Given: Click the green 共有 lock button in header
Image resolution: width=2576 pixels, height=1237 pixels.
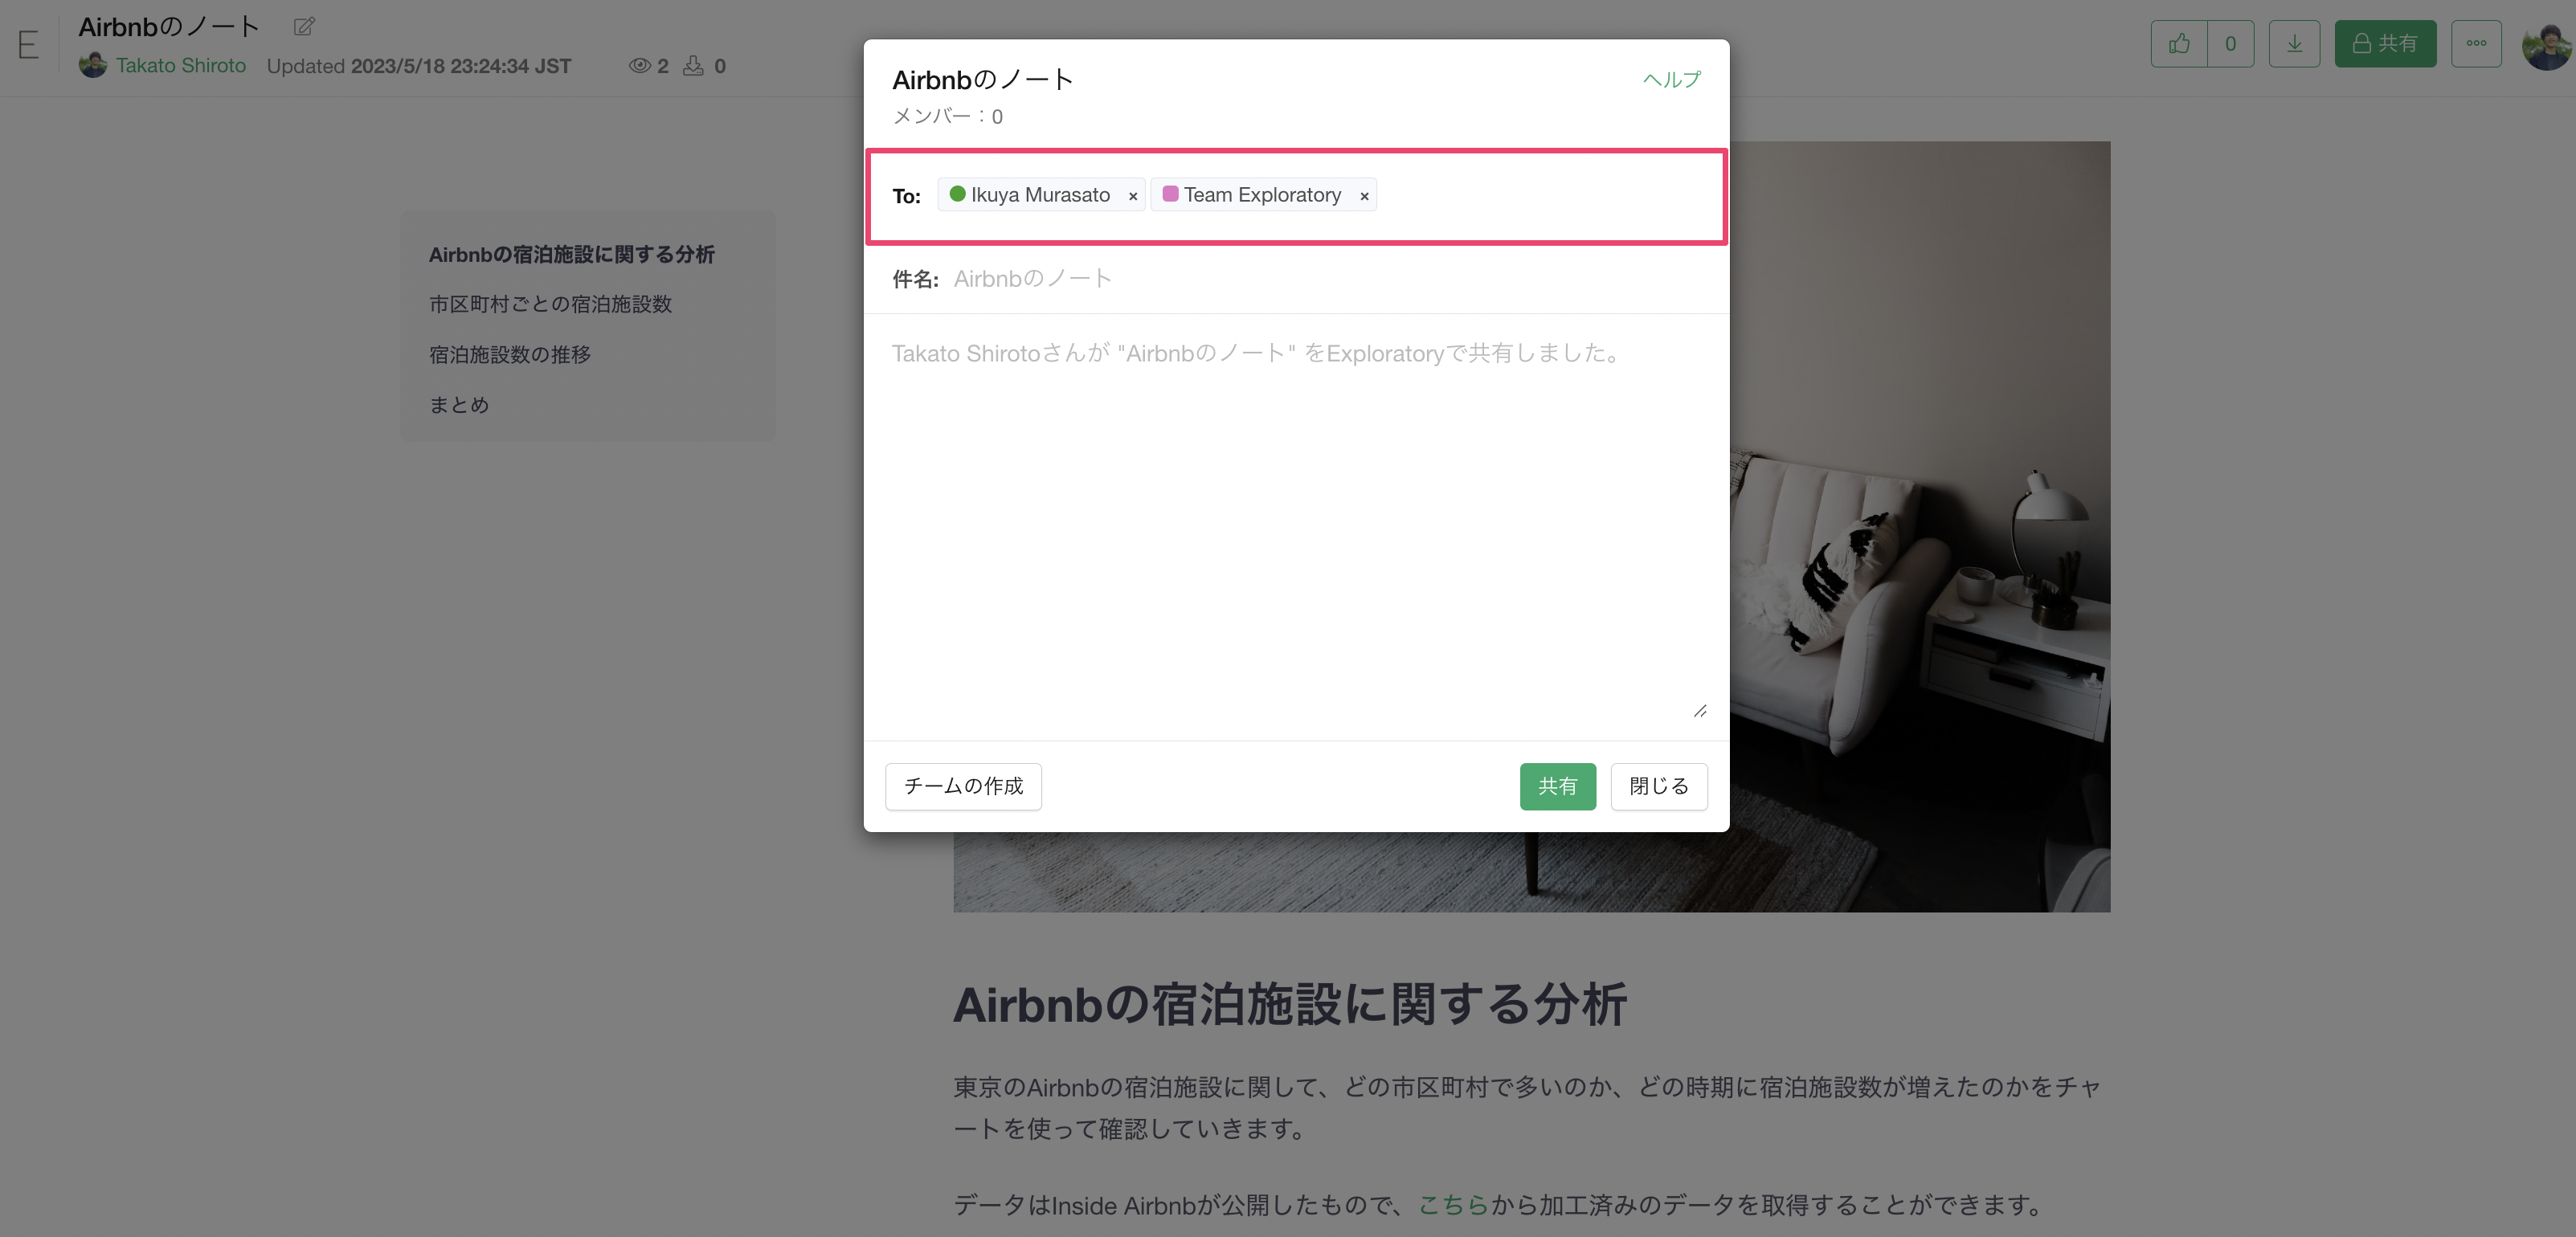Looking at the screenshot, I should (x=2385, y=44).
